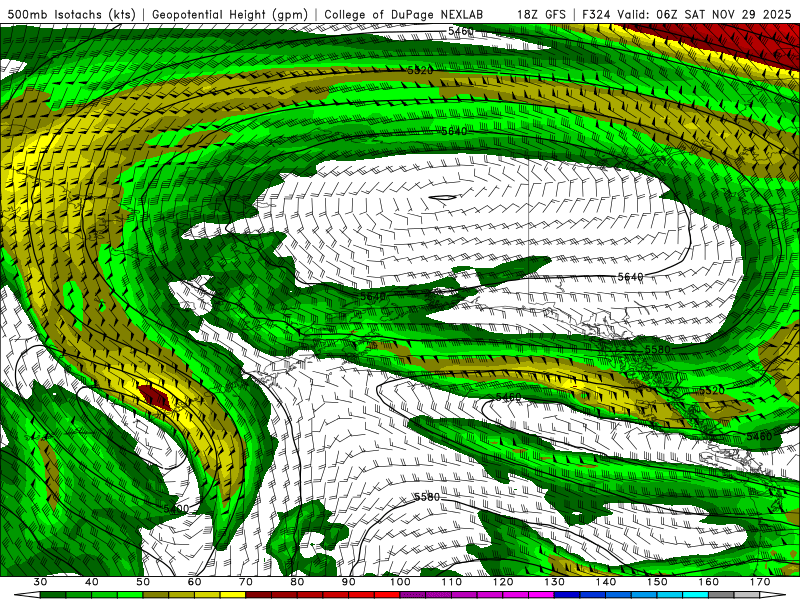
Task: Click the 90 knot value on color scale
Action: (349, 582)
